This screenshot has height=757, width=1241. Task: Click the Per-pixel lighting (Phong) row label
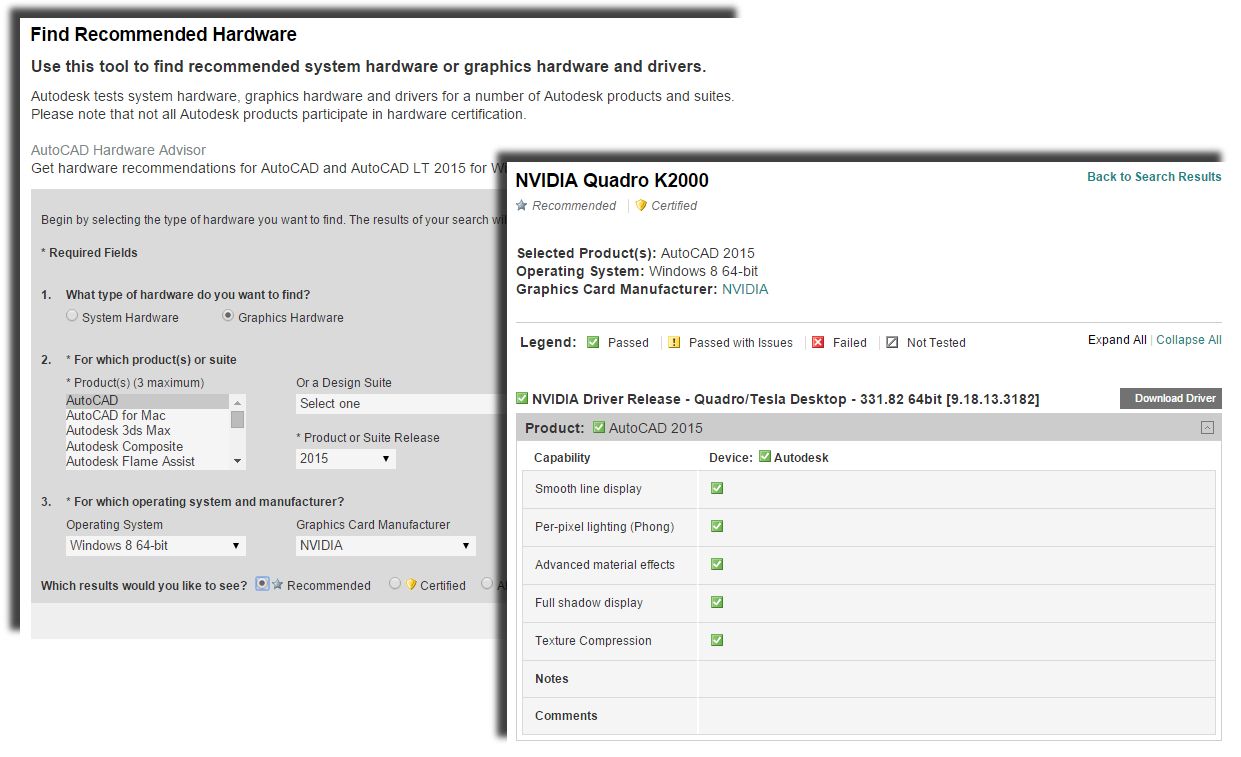tap(604, 527)
